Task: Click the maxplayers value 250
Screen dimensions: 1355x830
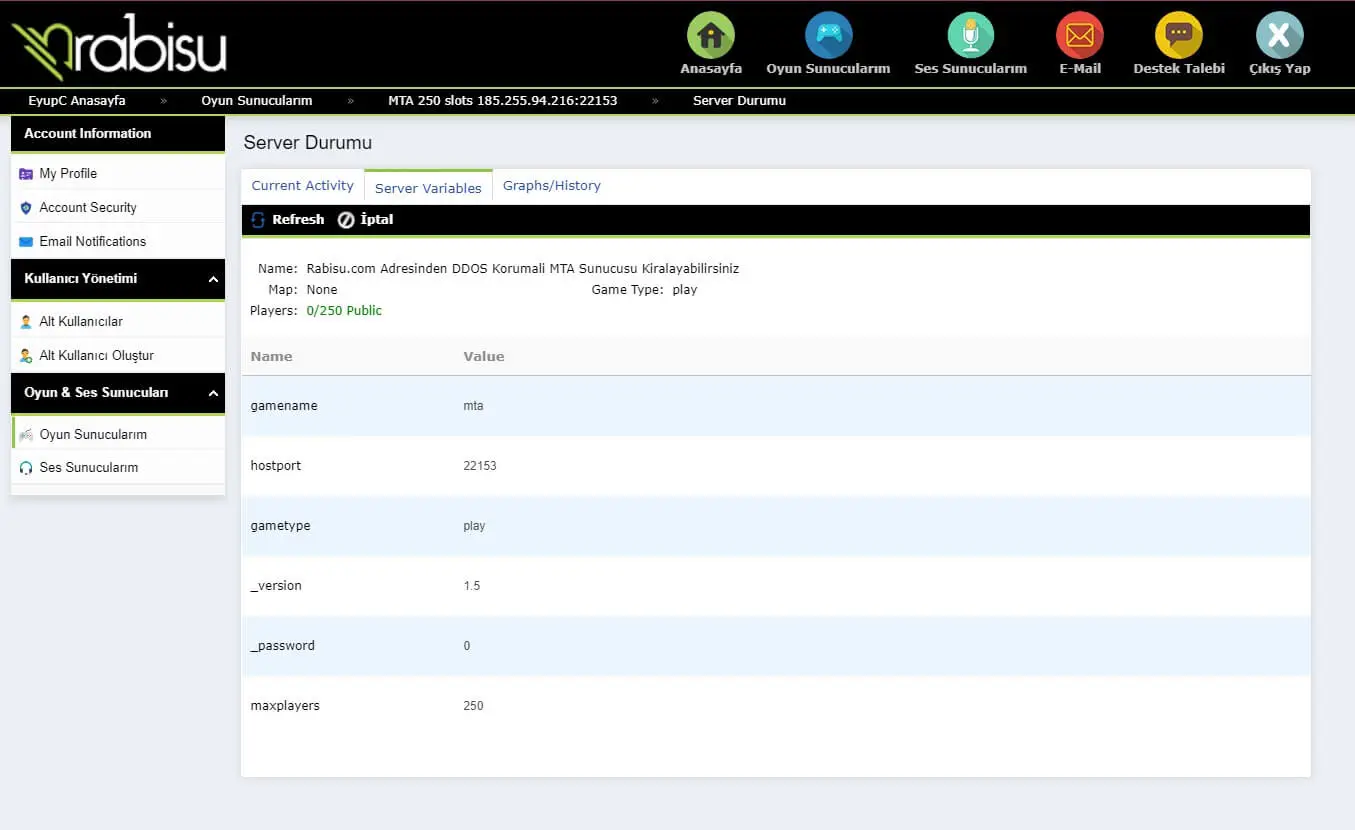Action: coord(474,706)
